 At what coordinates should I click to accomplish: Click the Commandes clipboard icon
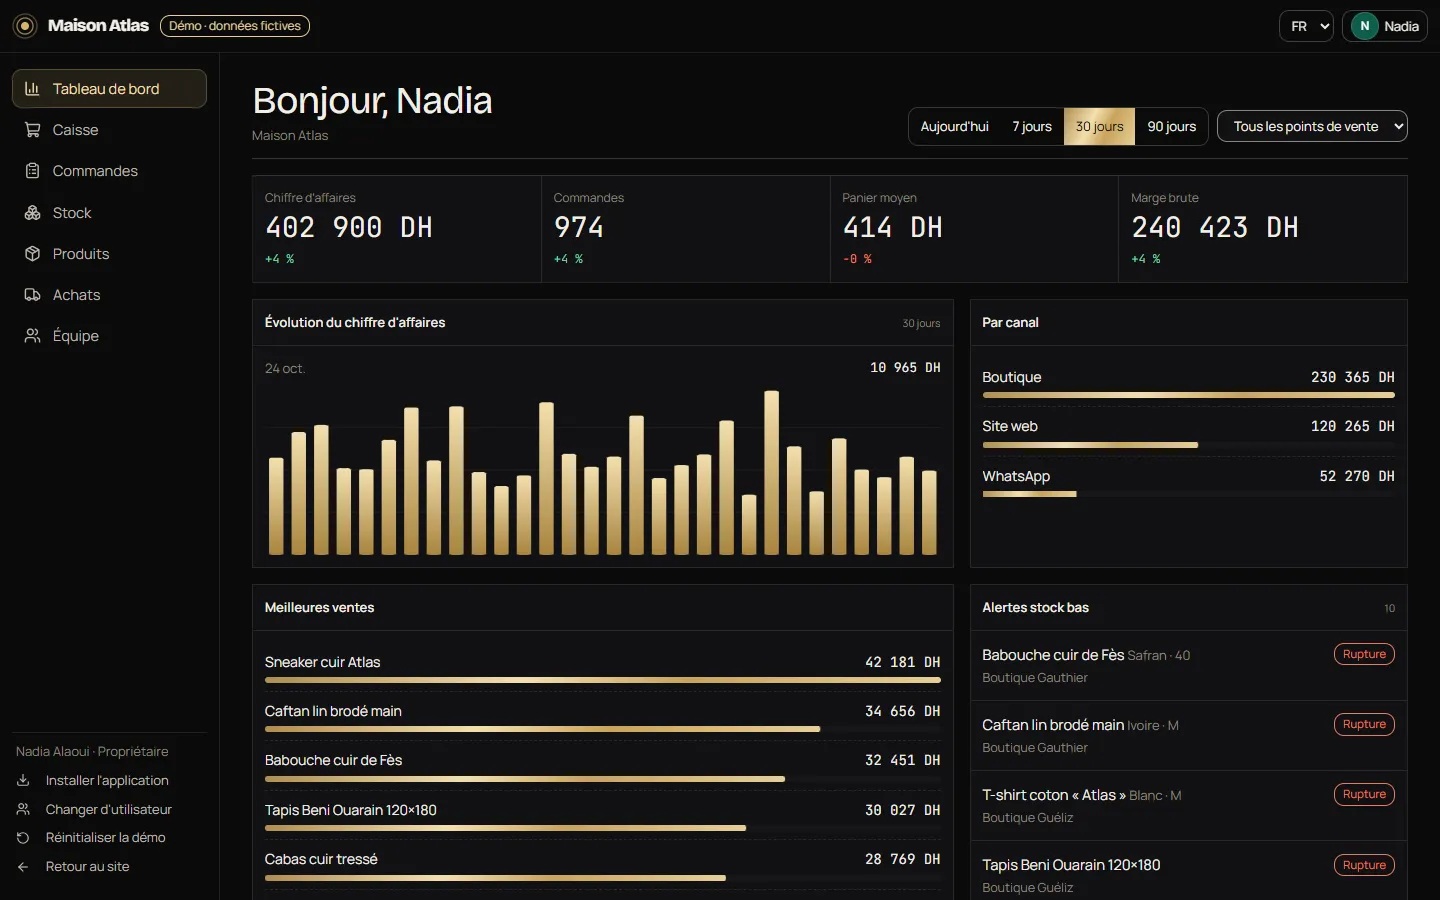click(32, 171)
